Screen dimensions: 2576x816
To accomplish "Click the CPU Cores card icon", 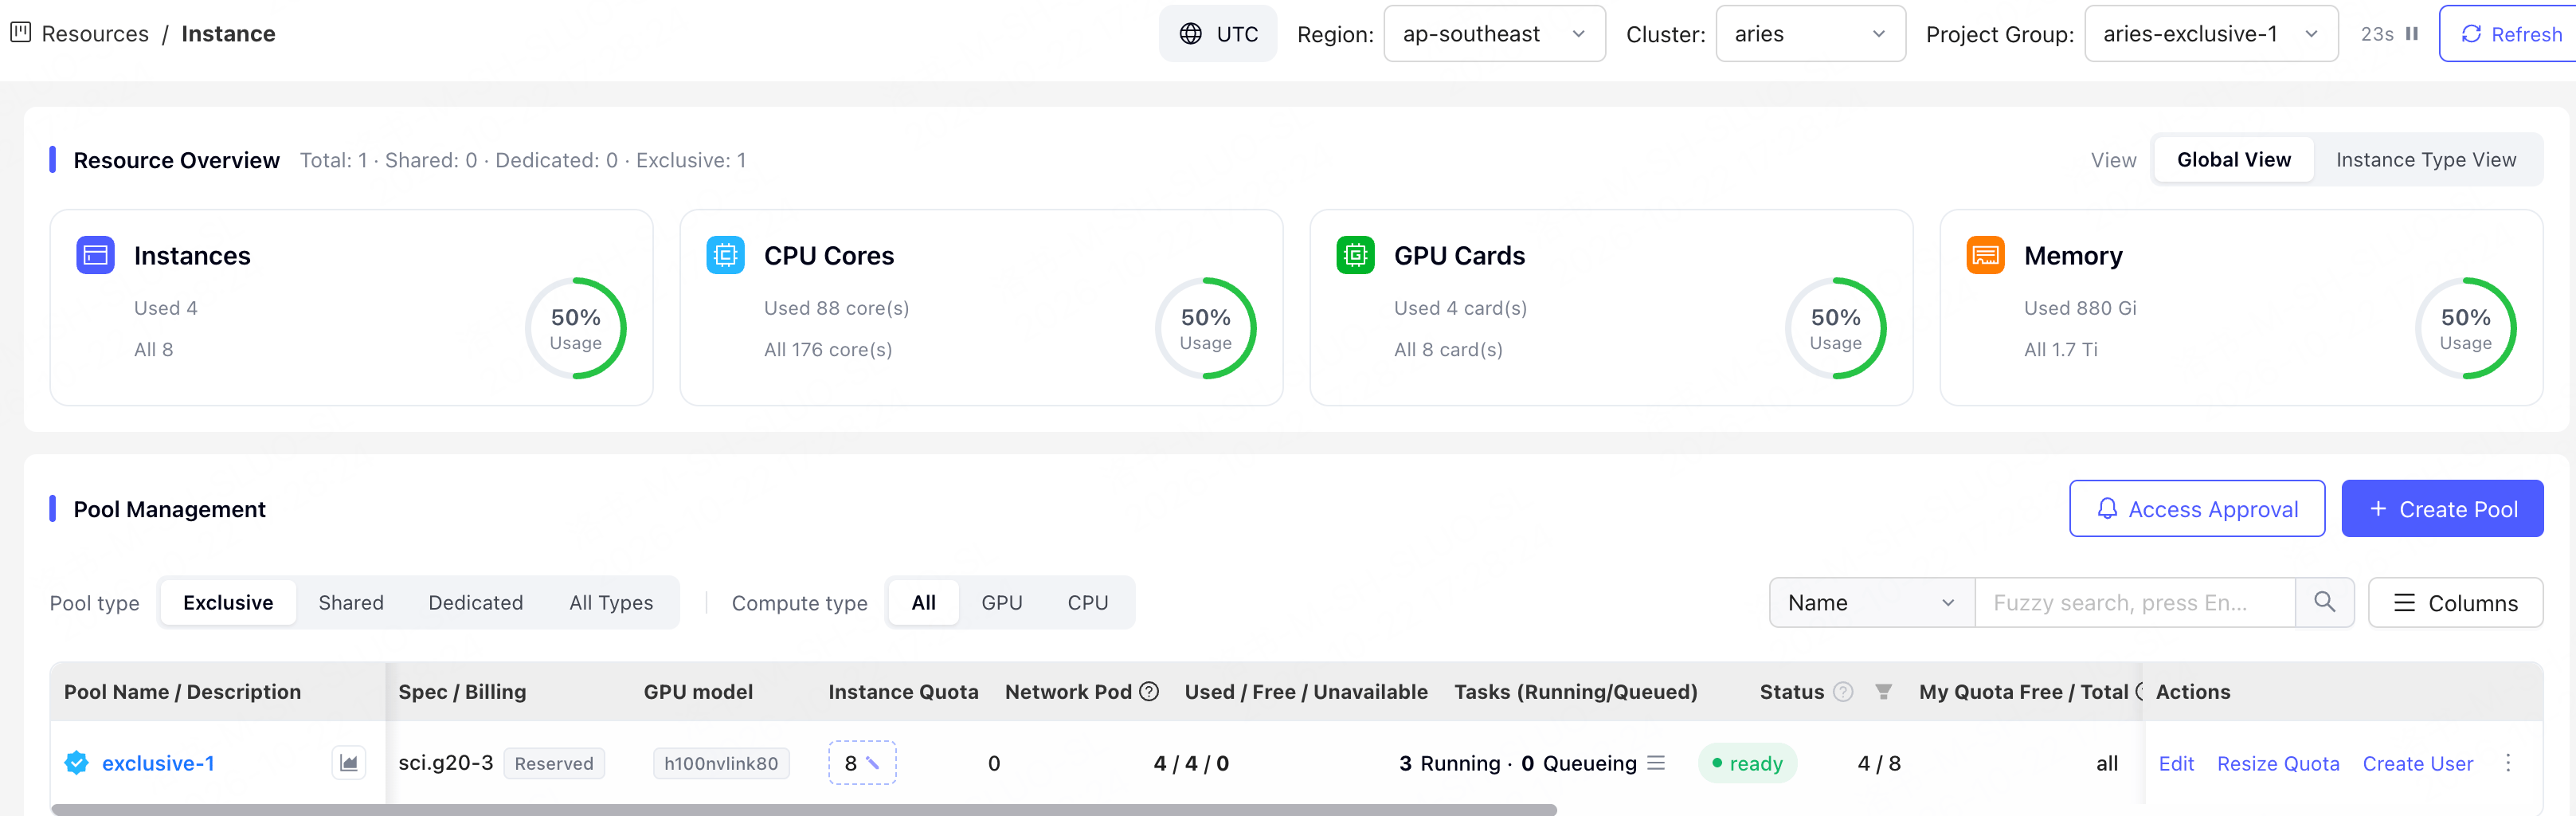I will (x=725, y=255).
